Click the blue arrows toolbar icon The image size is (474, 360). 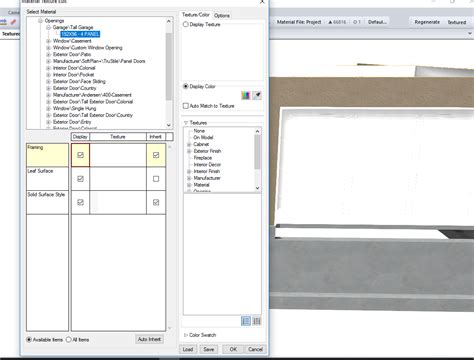coord(3,22)
